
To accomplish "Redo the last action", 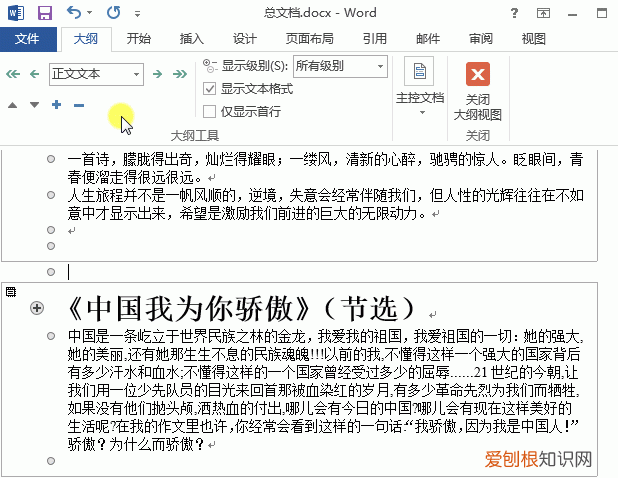I will (x=114, y=13).
